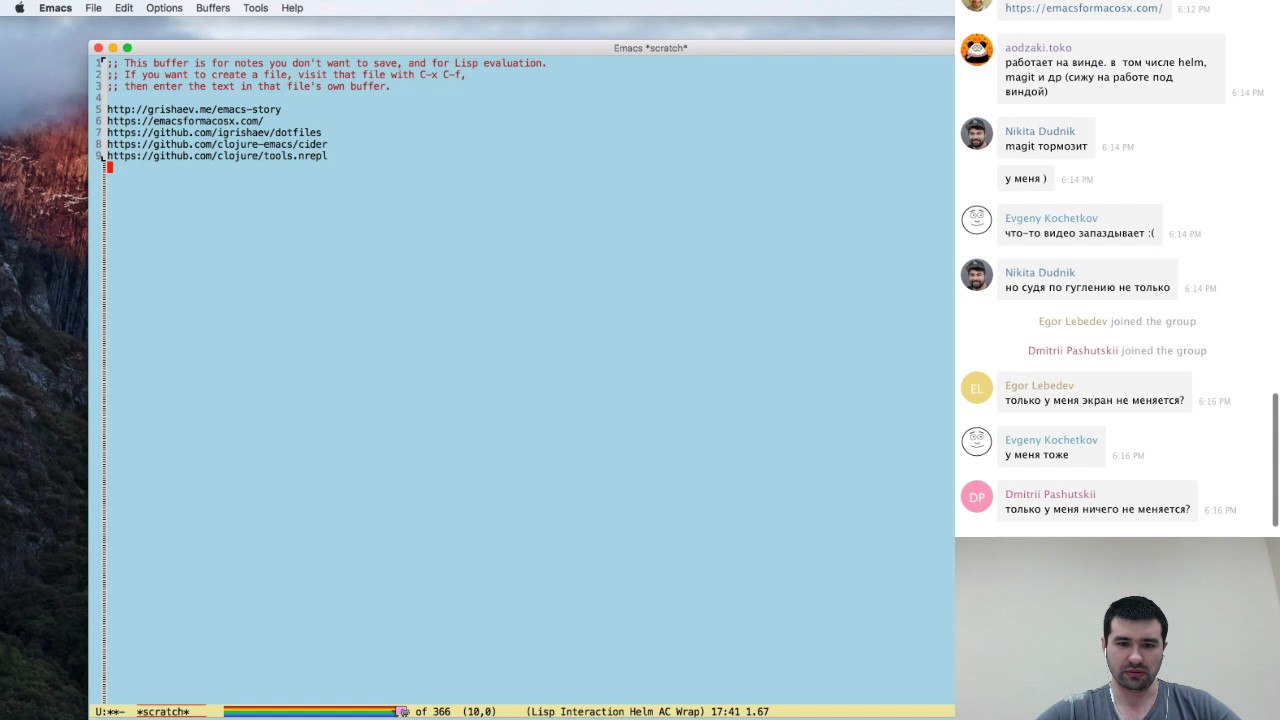Open the emacsformacosx.com link in chat
Image resolution: width=1280 pixels, height=720 pixels.
[1083, 8]
